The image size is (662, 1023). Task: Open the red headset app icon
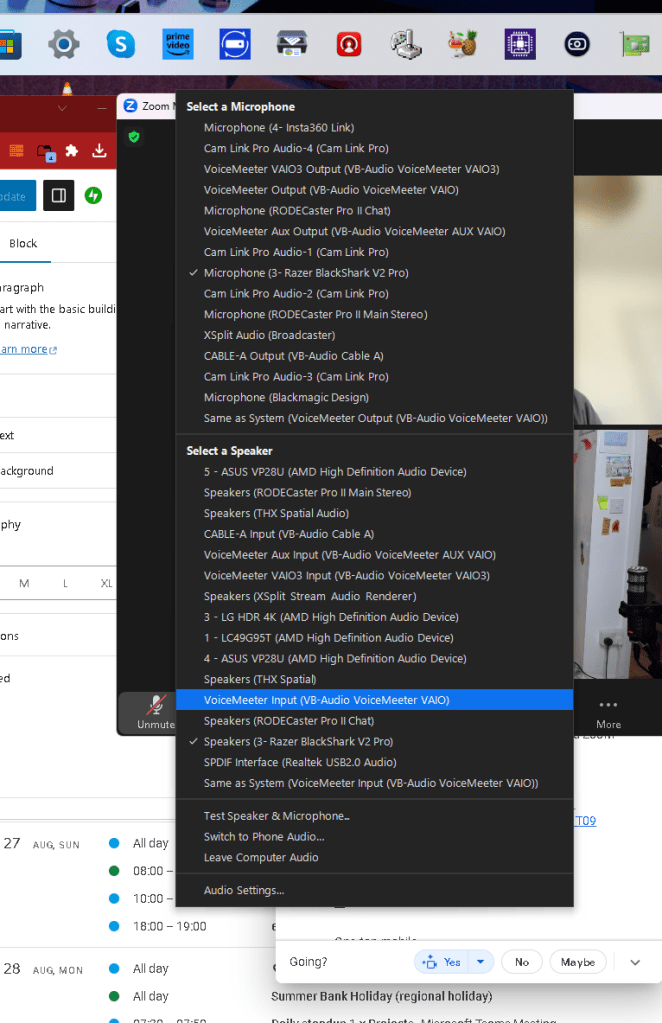pos(349,44)
